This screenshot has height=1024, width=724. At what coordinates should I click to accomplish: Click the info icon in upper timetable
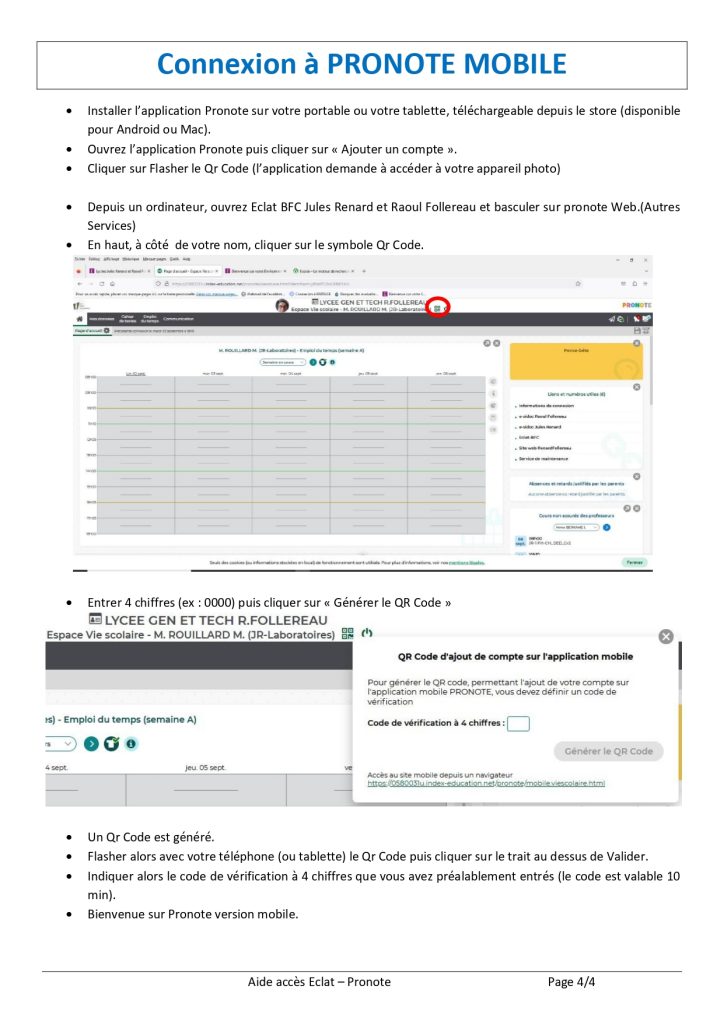[x=332, y=362]
